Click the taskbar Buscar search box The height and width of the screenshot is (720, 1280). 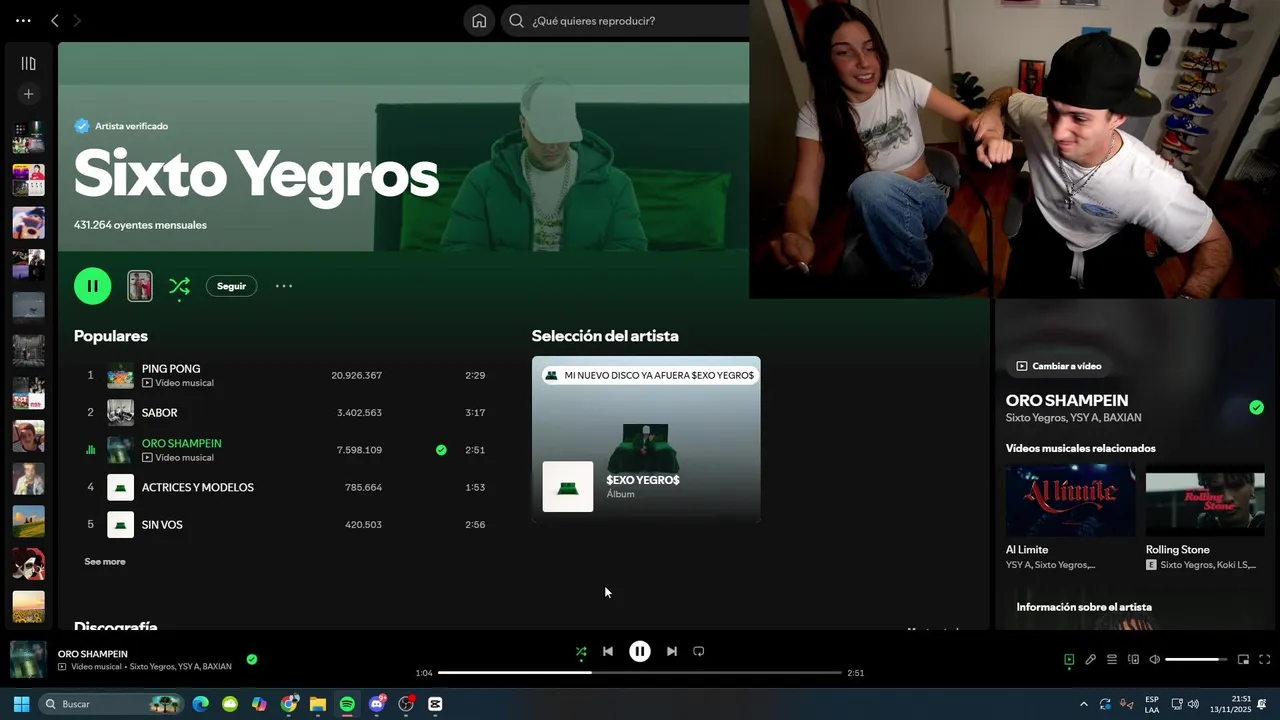[111, 704]
